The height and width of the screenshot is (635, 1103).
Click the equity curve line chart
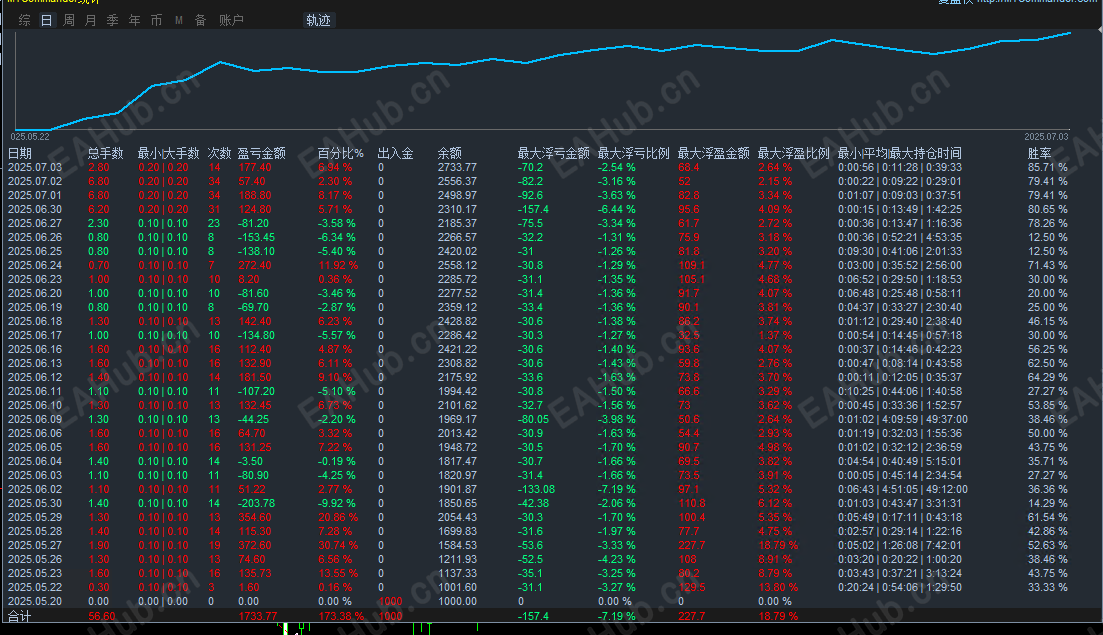(542, 79)
